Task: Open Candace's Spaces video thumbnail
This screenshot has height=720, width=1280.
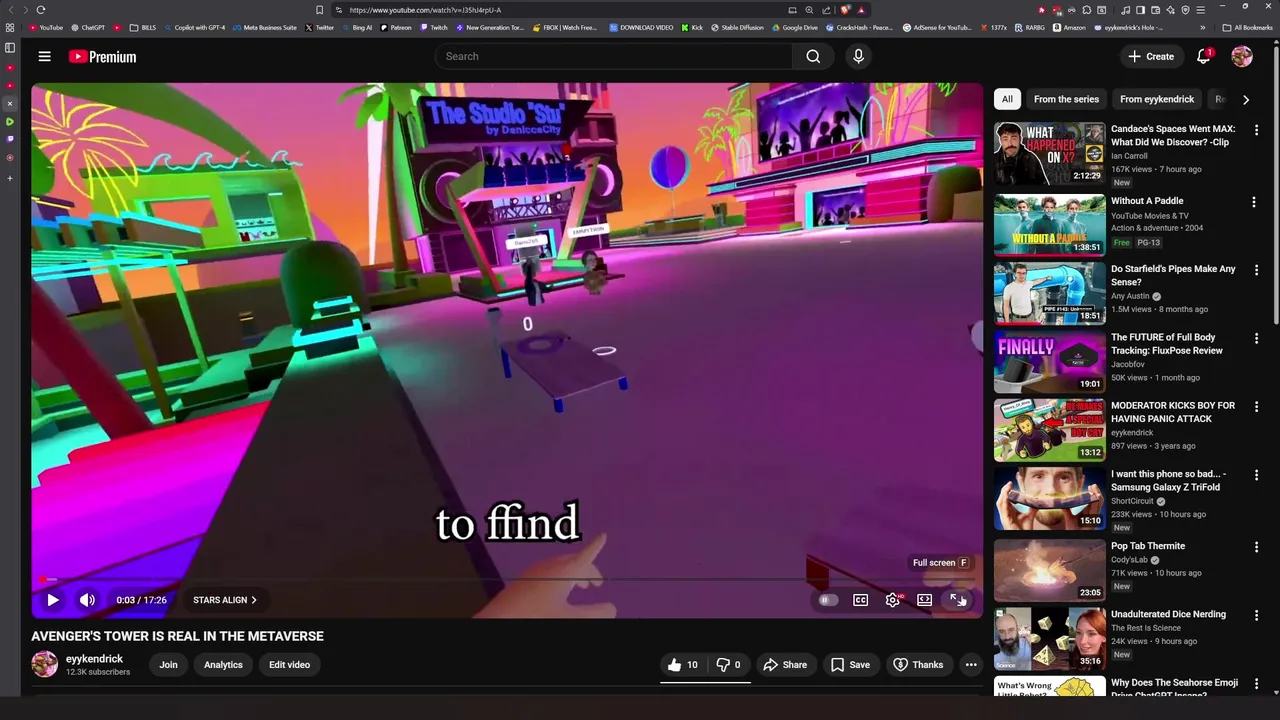Action: 1049,154
